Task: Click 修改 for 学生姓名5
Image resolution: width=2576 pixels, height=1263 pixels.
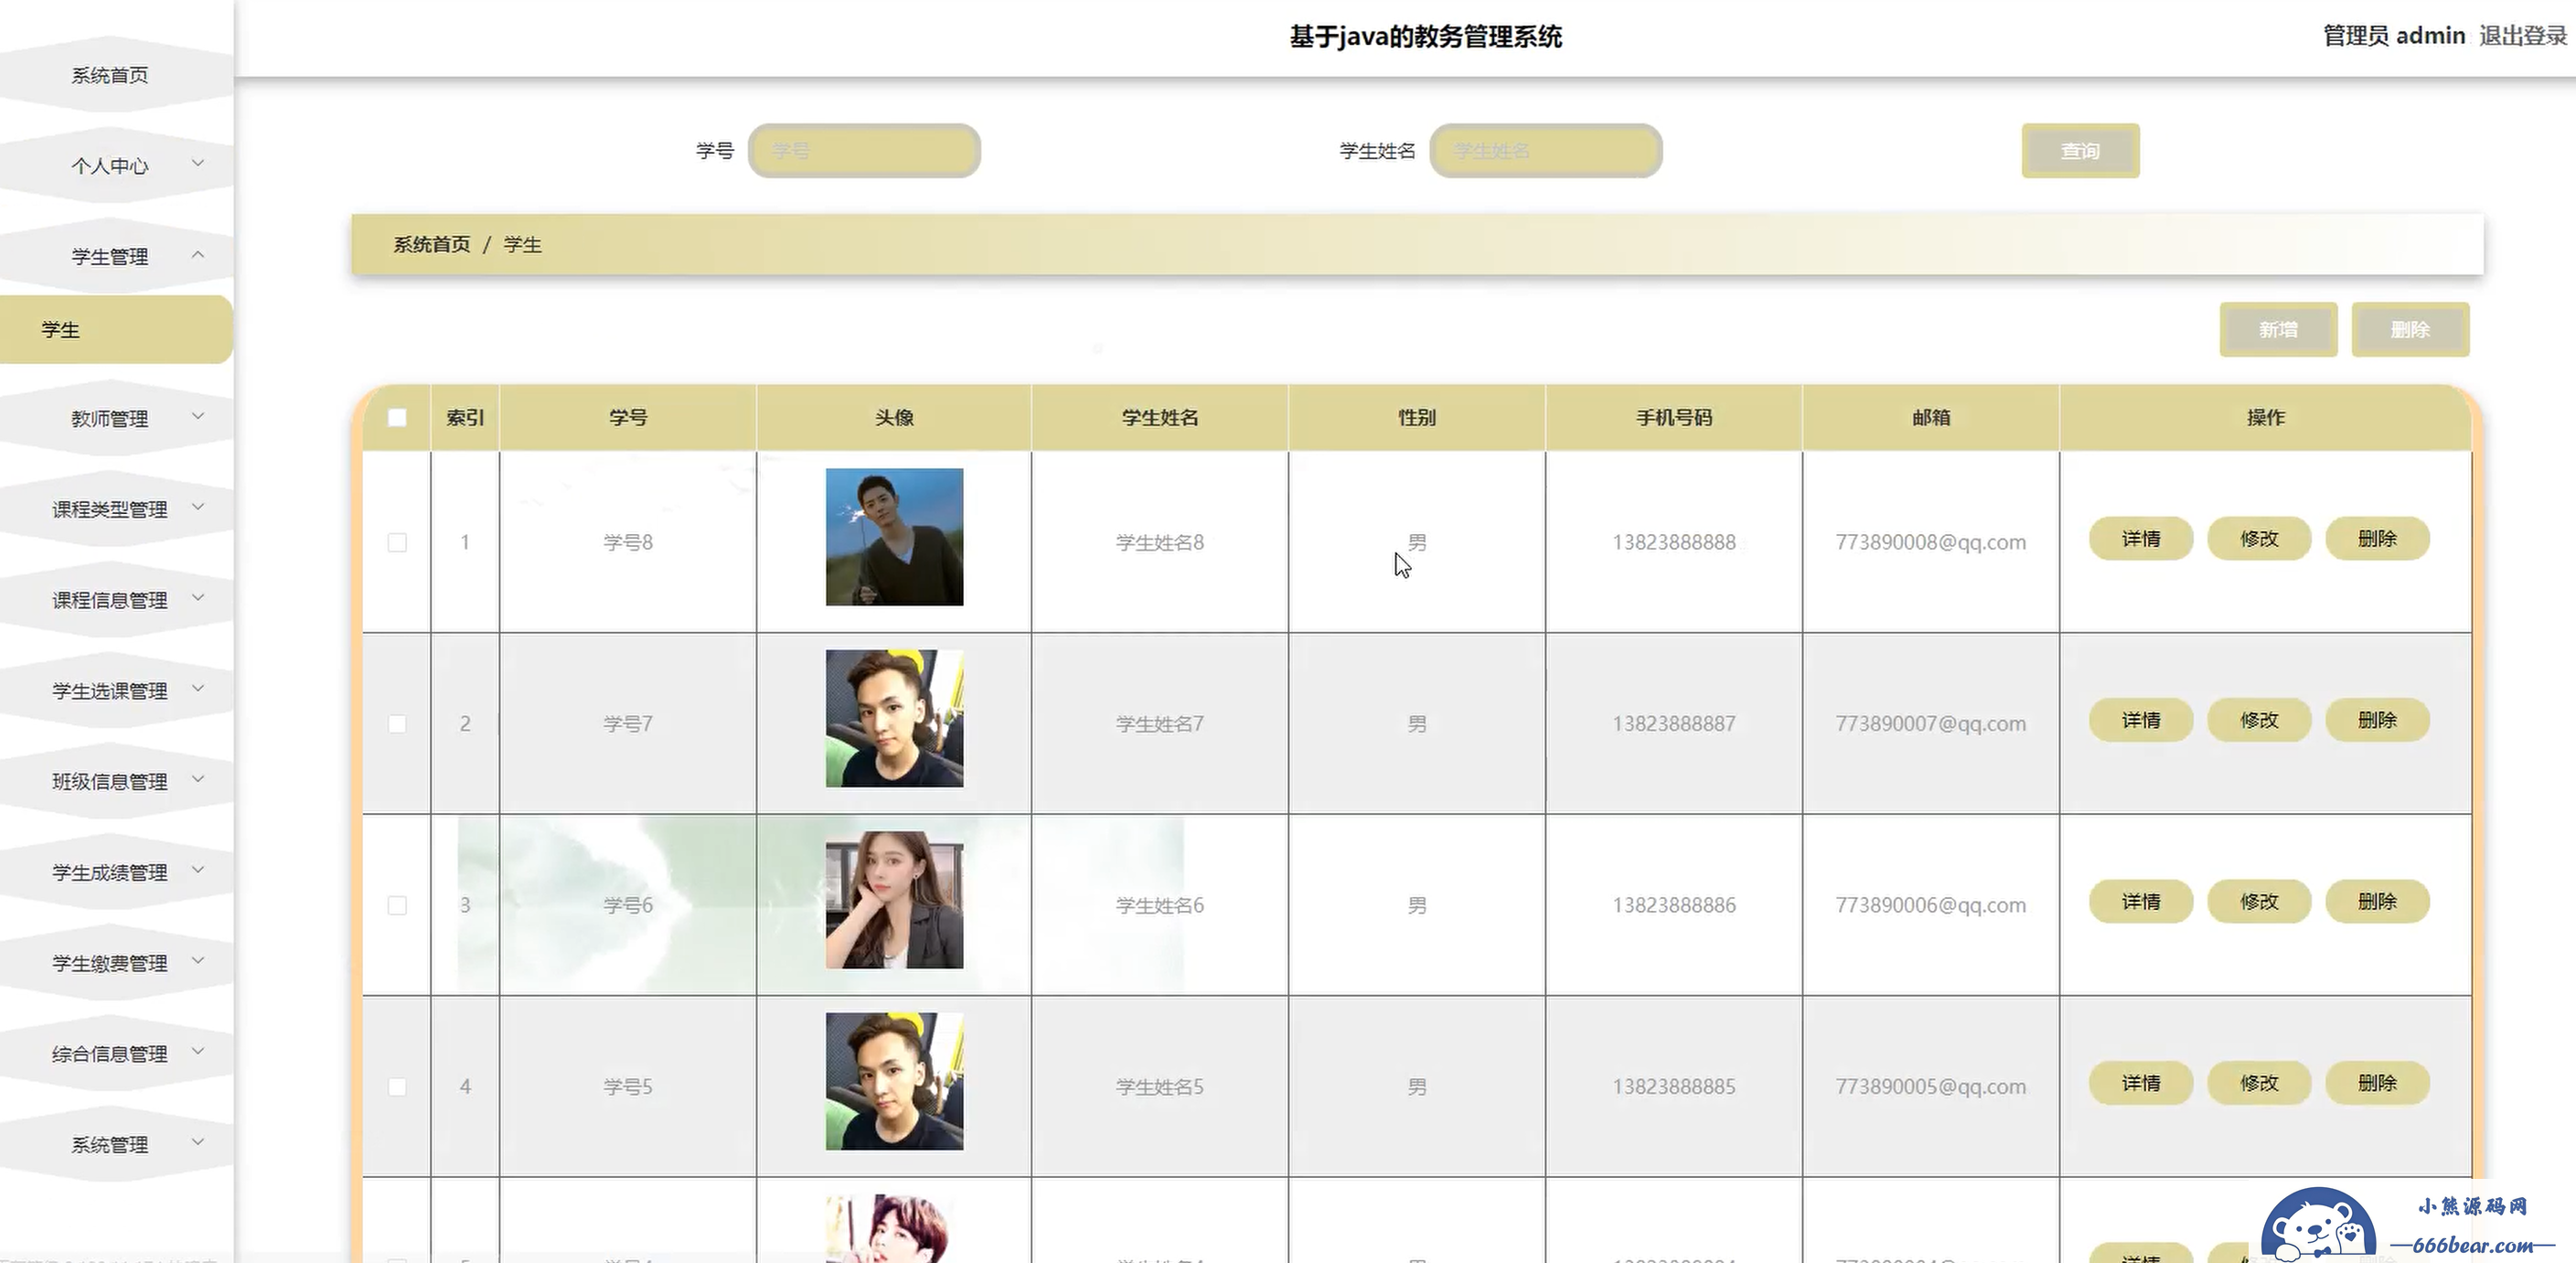Action: (2259, 1083)
